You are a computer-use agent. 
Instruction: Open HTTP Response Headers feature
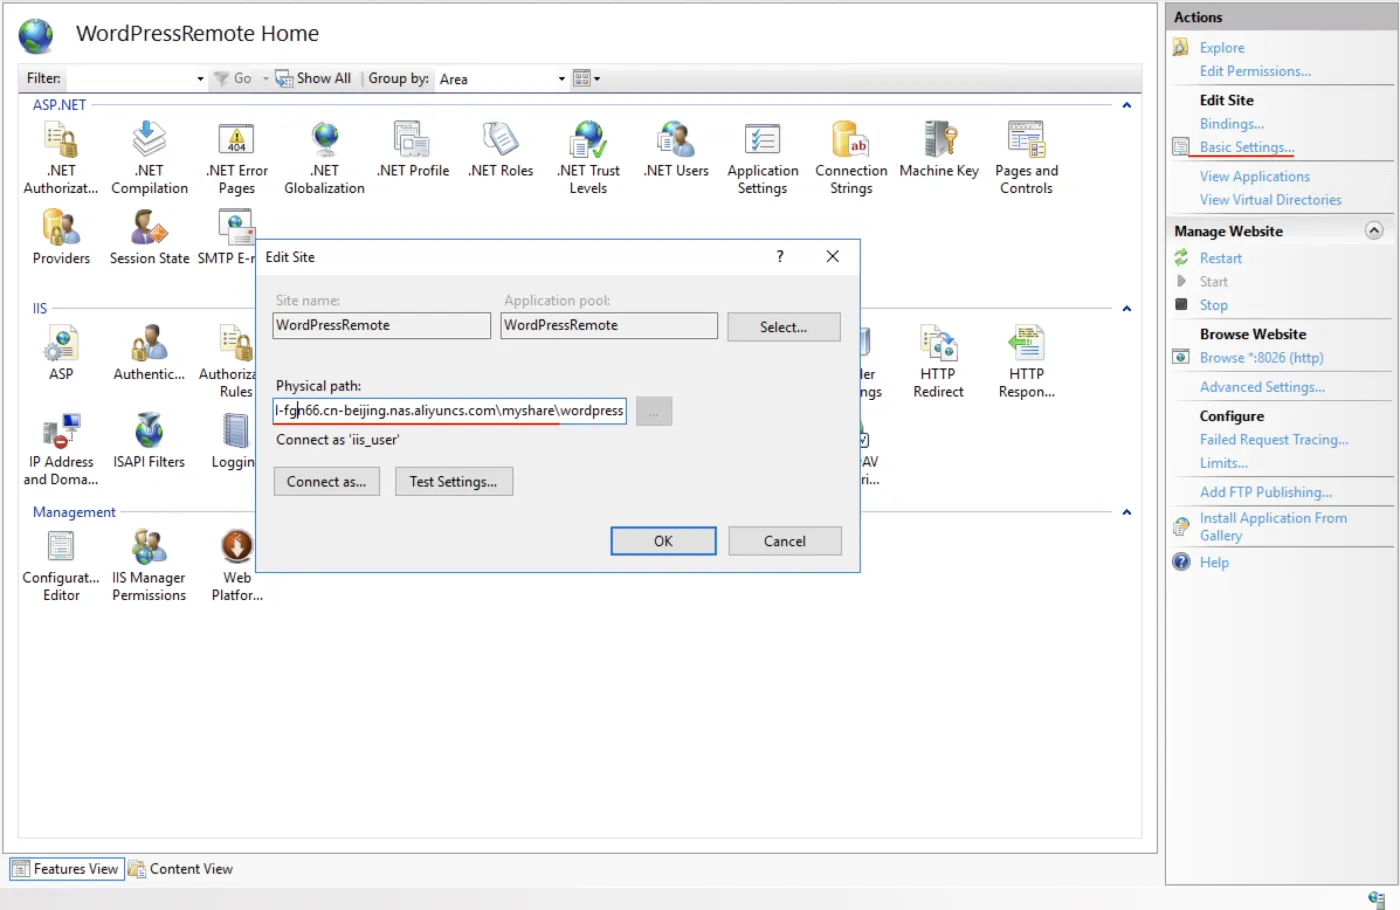(1026, 361)
